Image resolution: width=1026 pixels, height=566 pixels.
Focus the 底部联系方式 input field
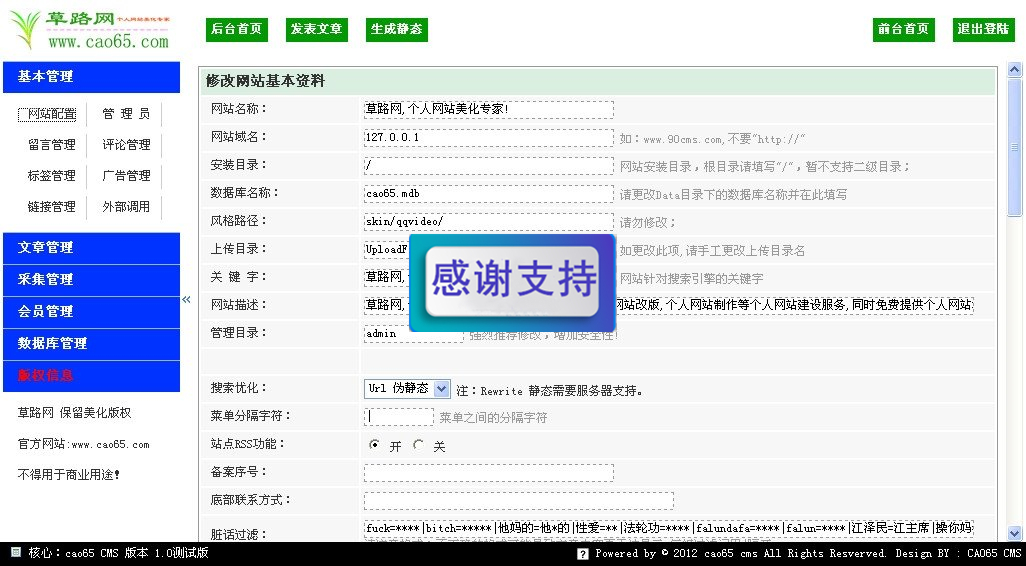click(518, 501)
